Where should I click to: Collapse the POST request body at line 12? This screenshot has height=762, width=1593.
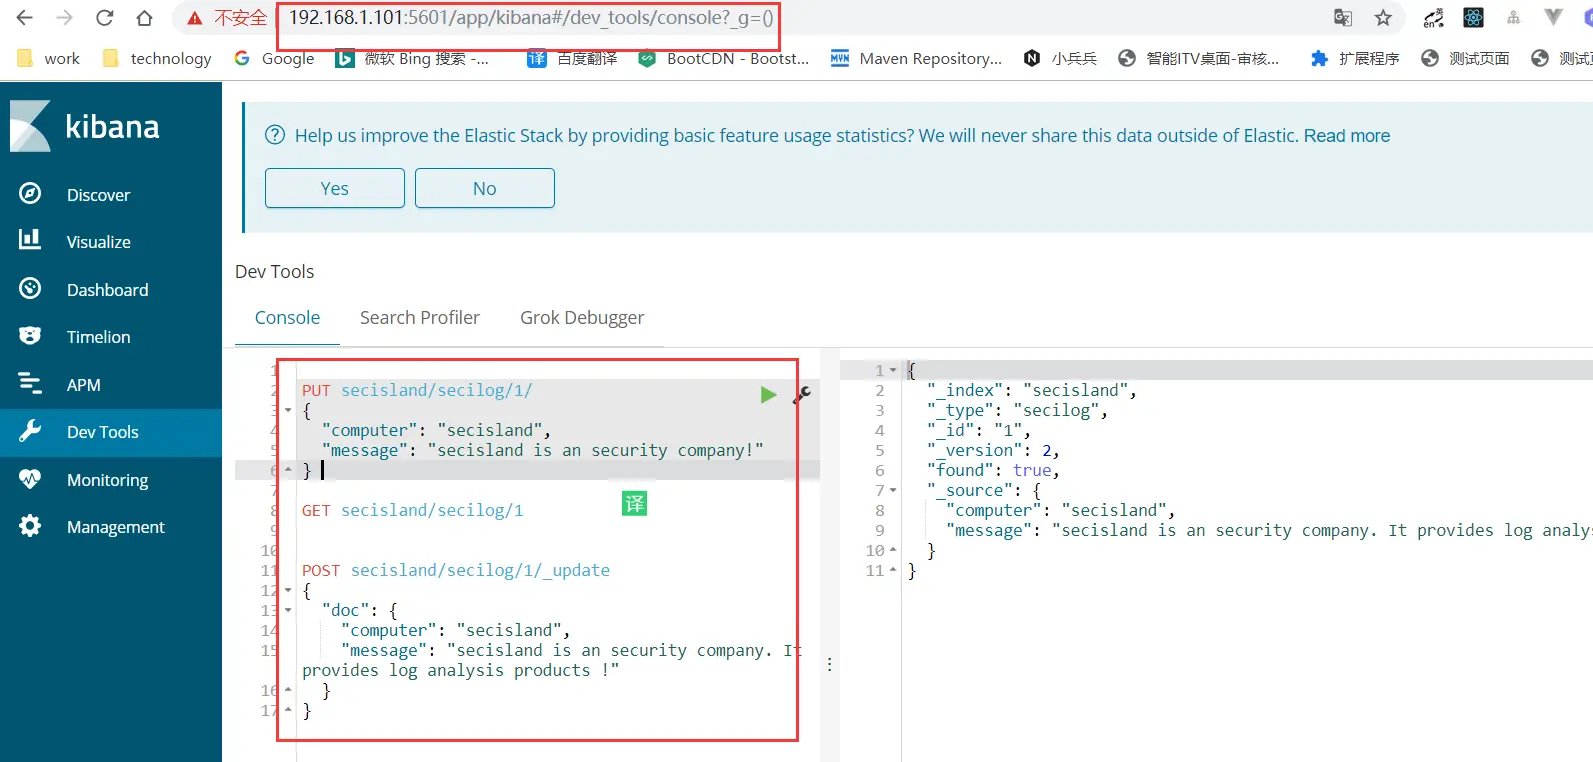pyautogui.click(x=288, y=590)
